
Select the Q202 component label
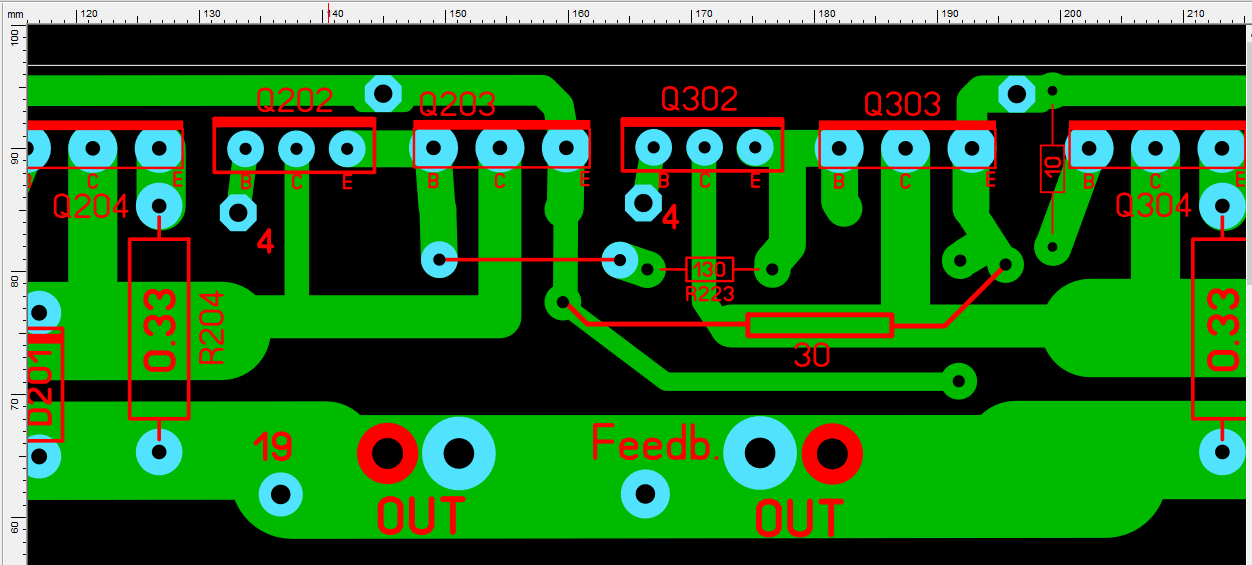[294, 100]
